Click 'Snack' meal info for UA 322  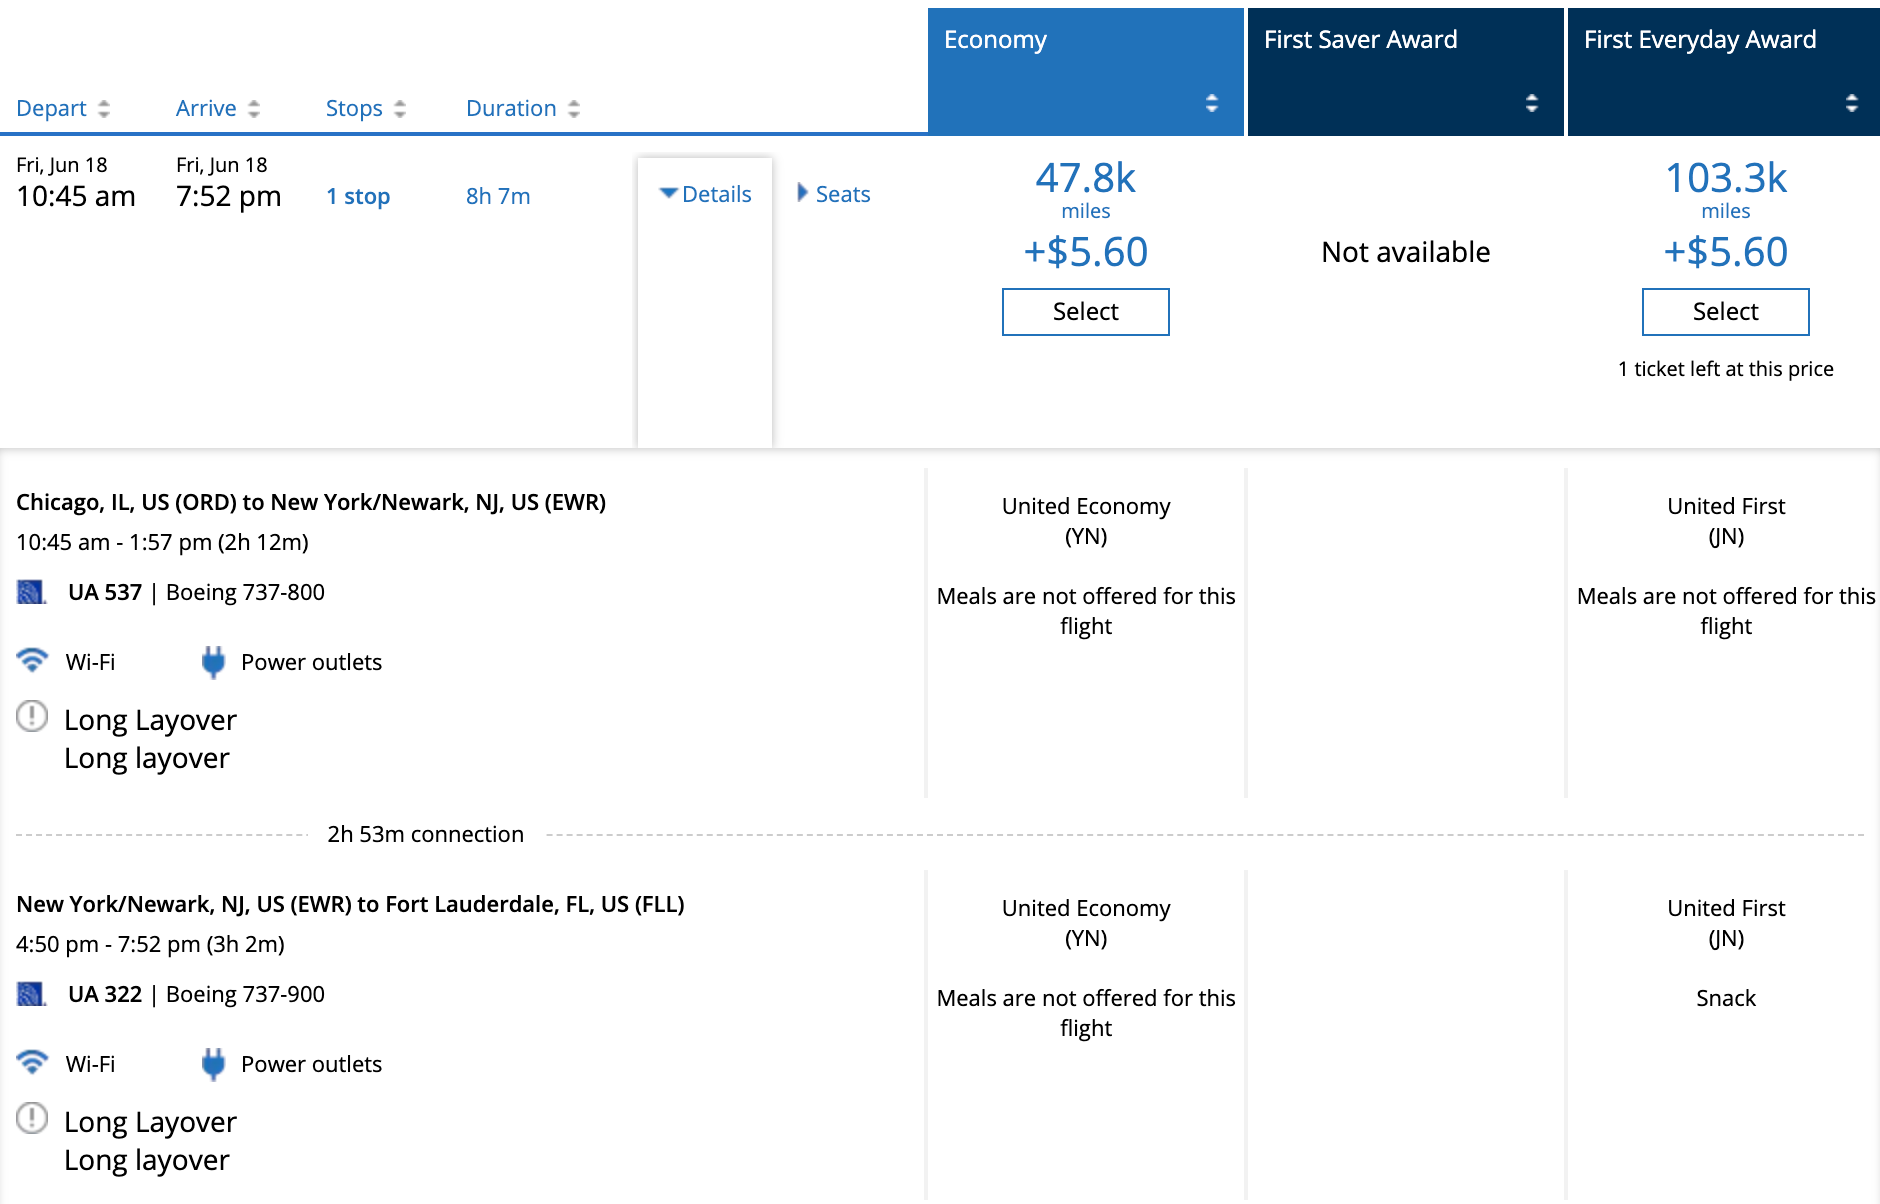pyautogui.click(x=1726, y=998)
